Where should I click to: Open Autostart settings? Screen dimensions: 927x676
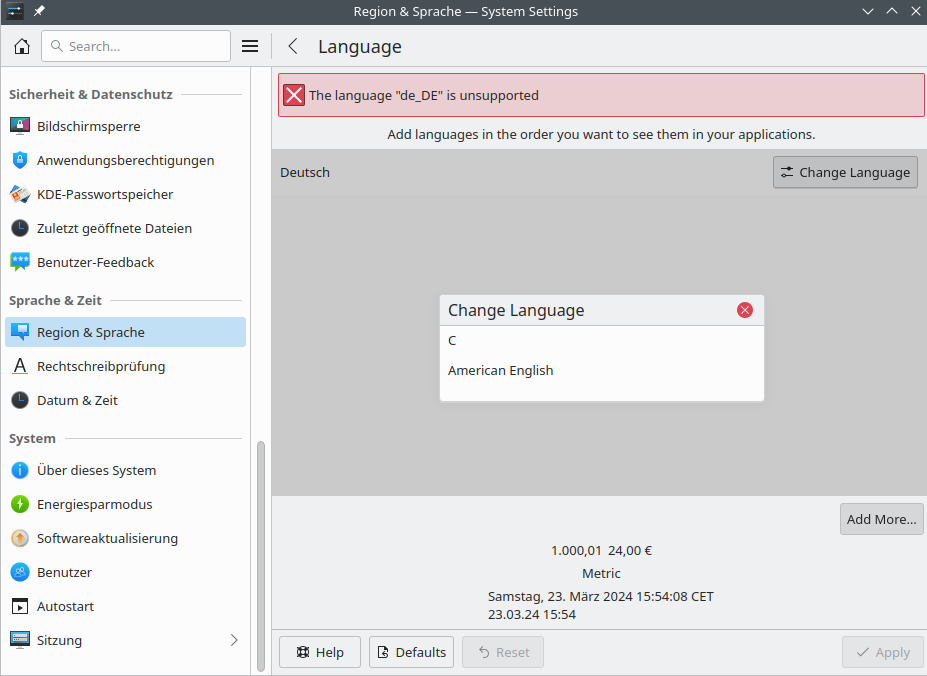(125, 606)
